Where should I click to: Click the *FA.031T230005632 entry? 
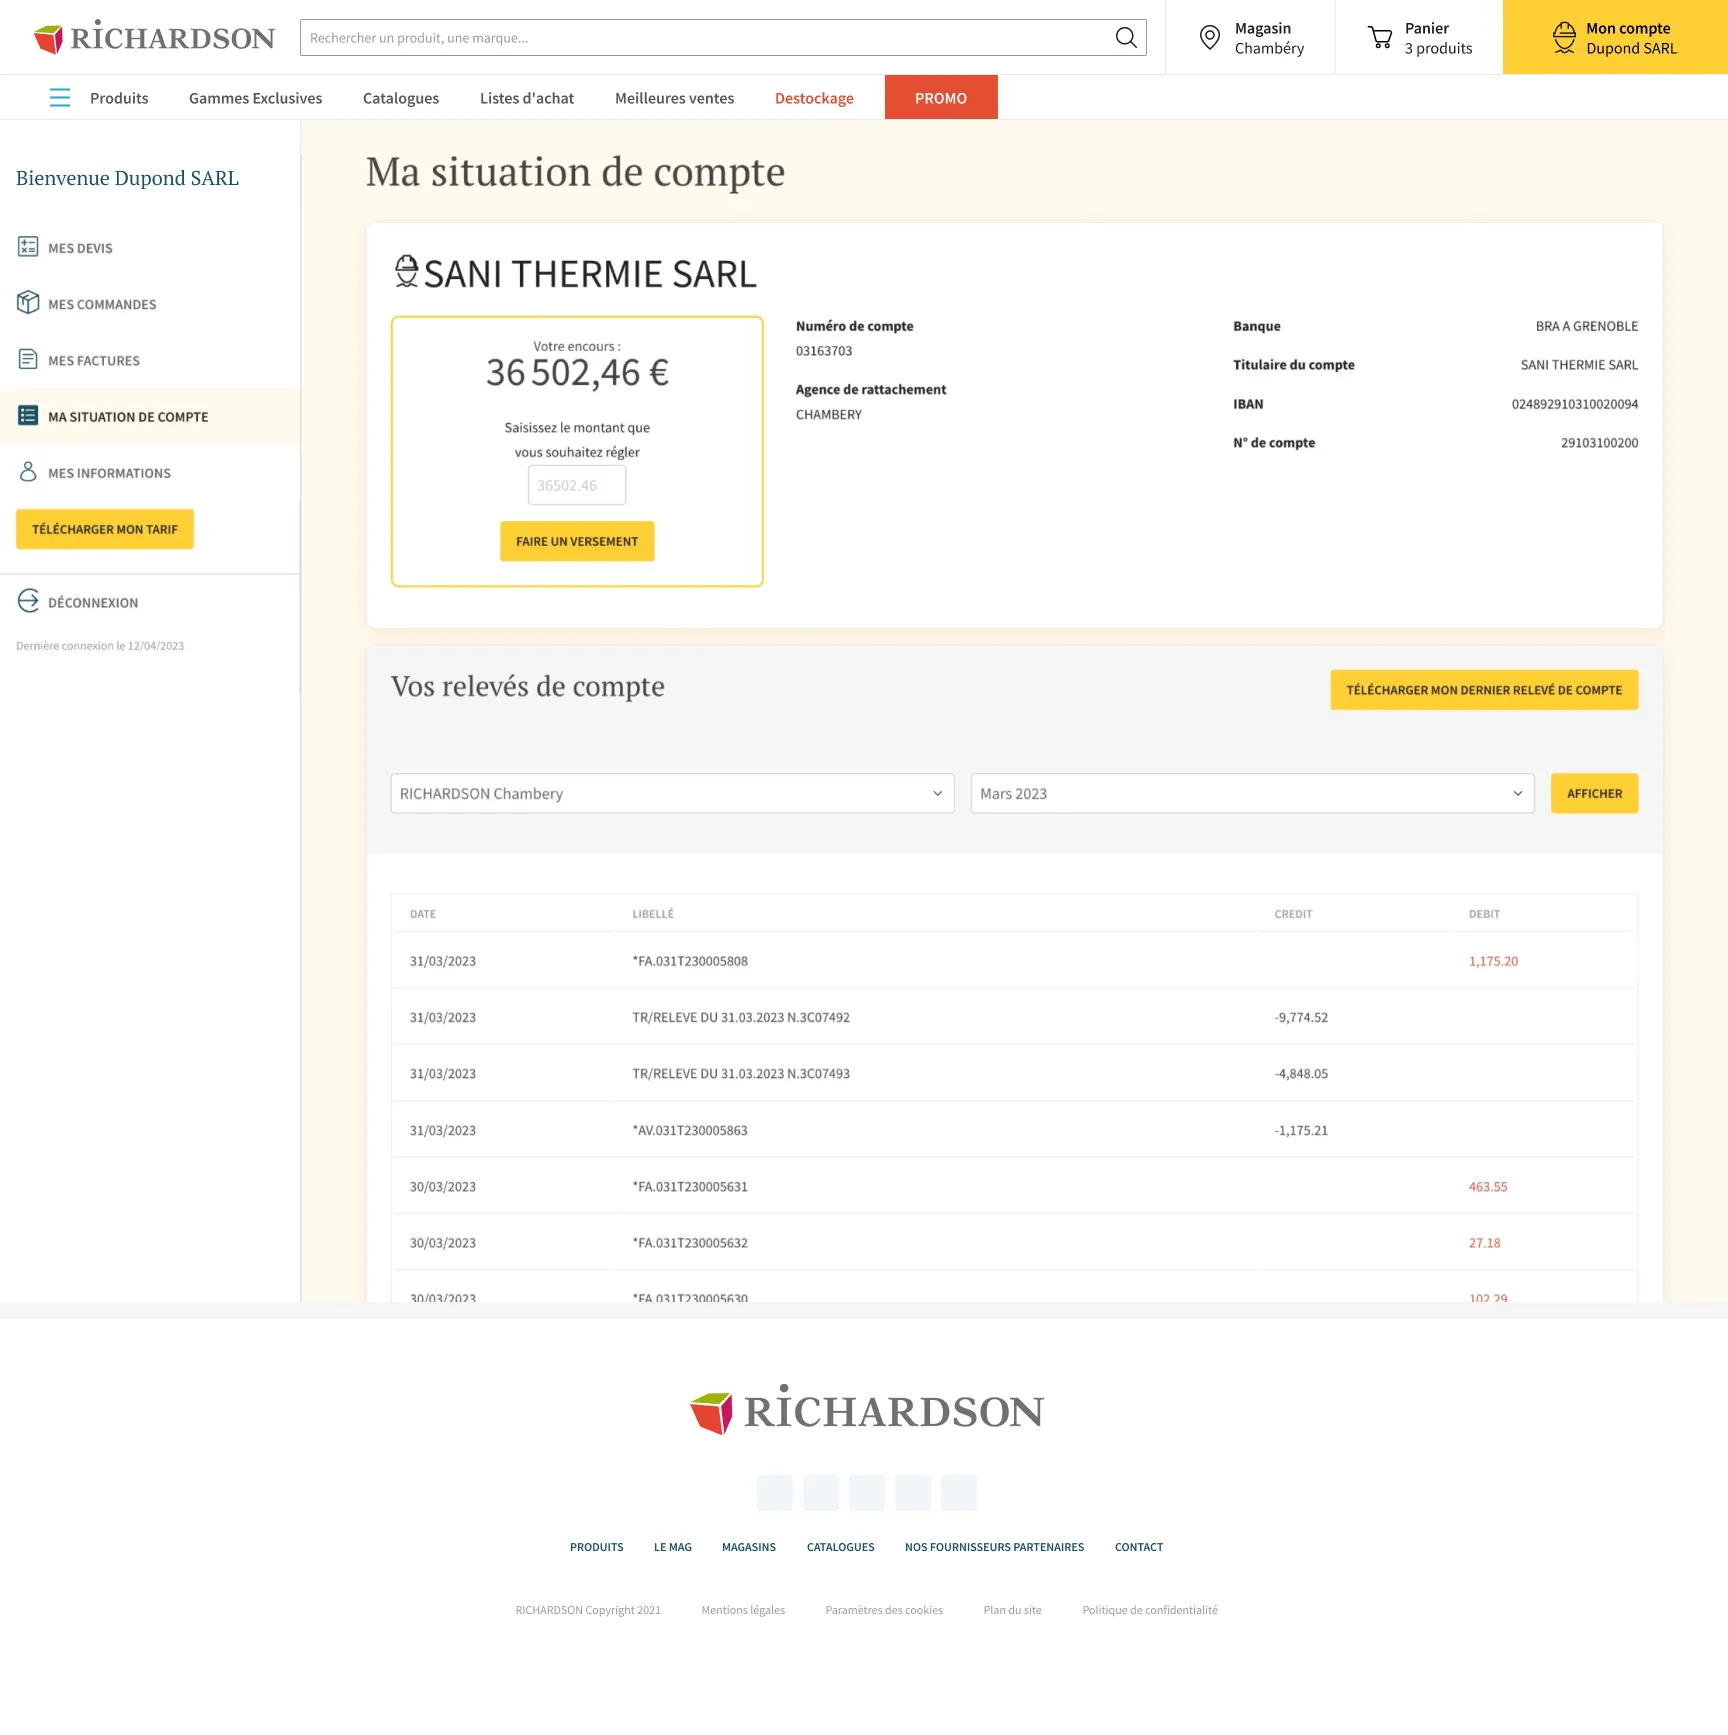(690, 1243)
